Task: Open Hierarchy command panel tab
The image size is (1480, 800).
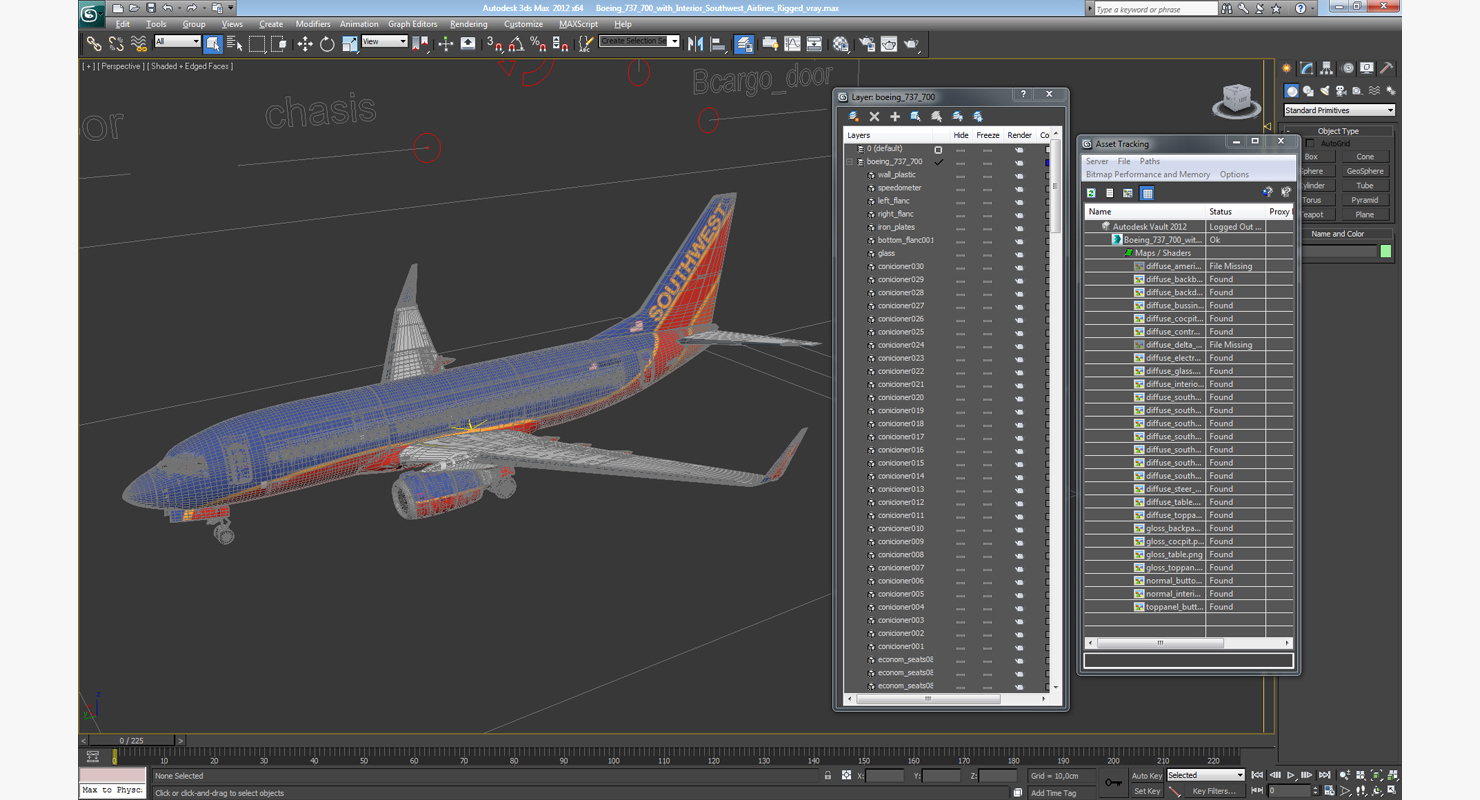Action: [1326, 69]
